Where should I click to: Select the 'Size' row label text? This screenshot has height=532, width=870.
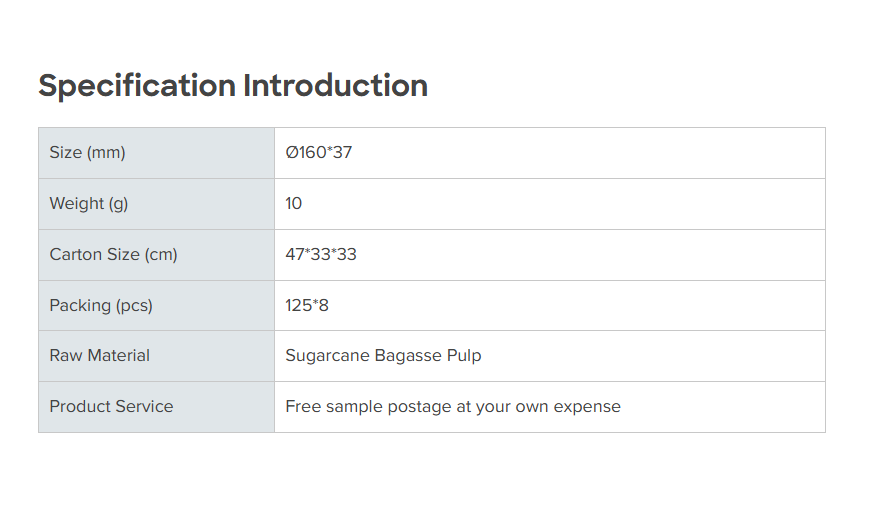click(66, 153)
